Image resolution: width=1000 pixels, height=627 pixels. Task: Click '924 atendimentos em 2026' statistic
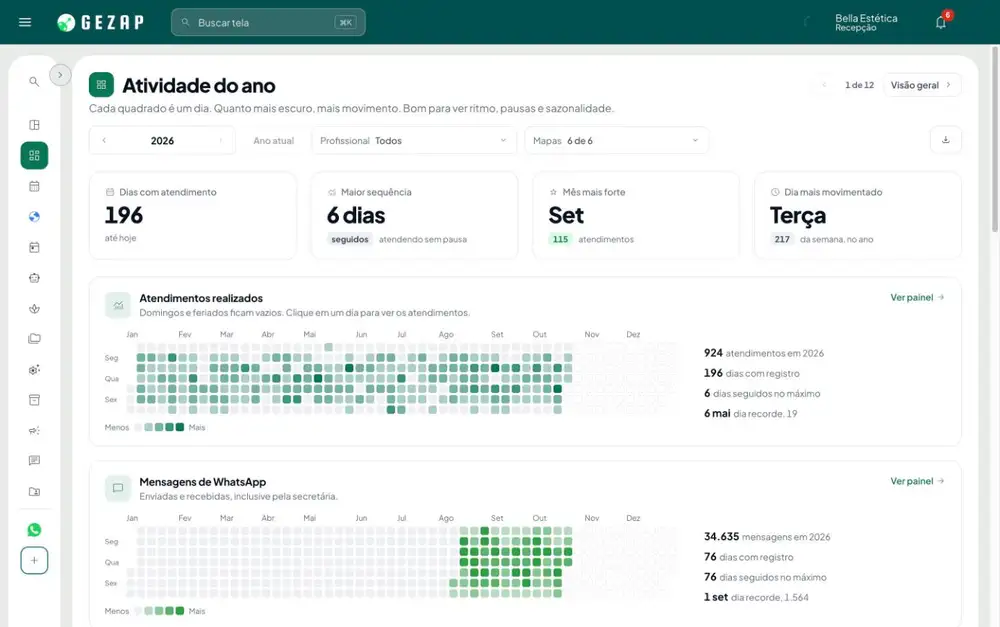tap(763, 353)
